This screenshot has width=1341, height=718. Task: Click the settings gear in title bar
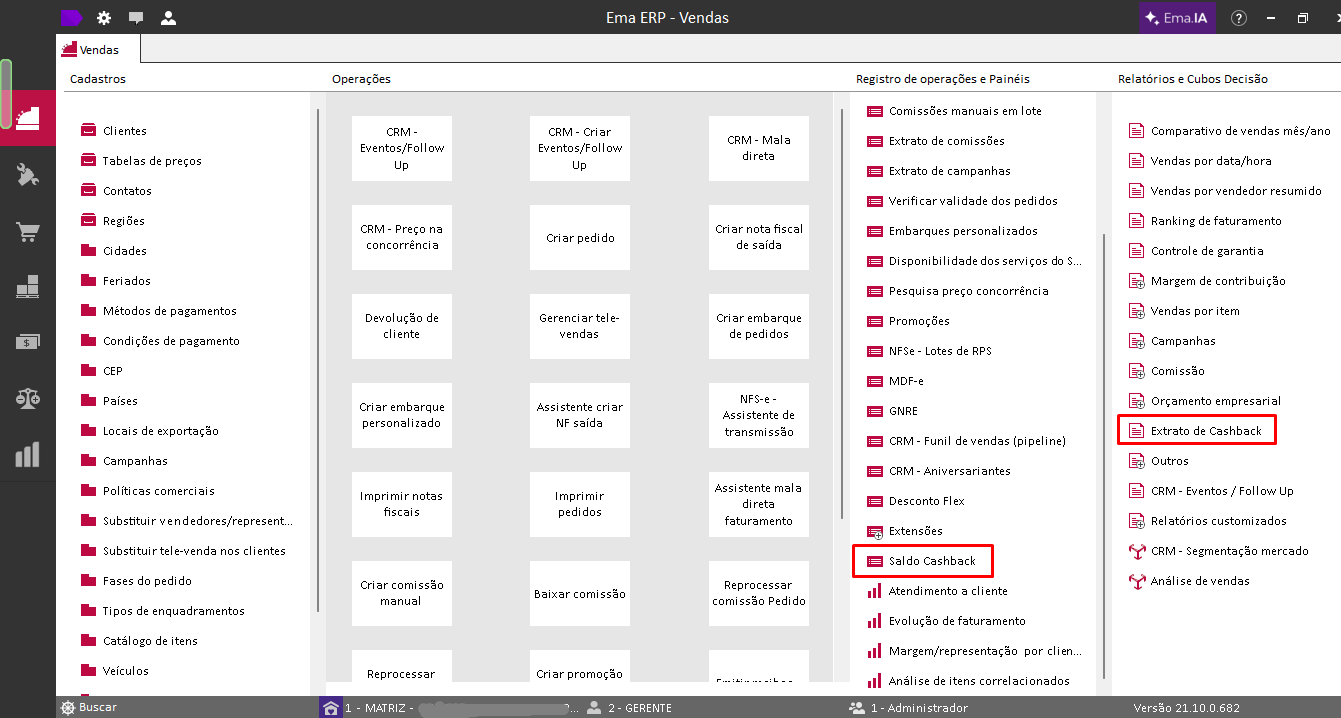[x=104, y=18]
